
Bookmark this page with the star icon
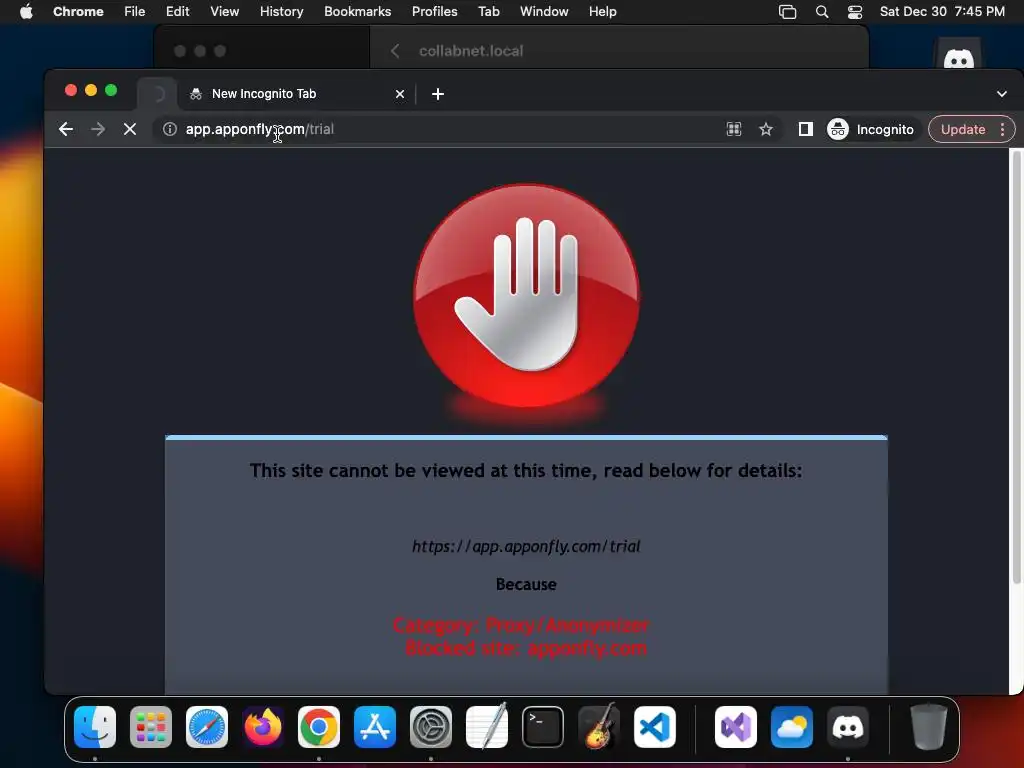766,129
